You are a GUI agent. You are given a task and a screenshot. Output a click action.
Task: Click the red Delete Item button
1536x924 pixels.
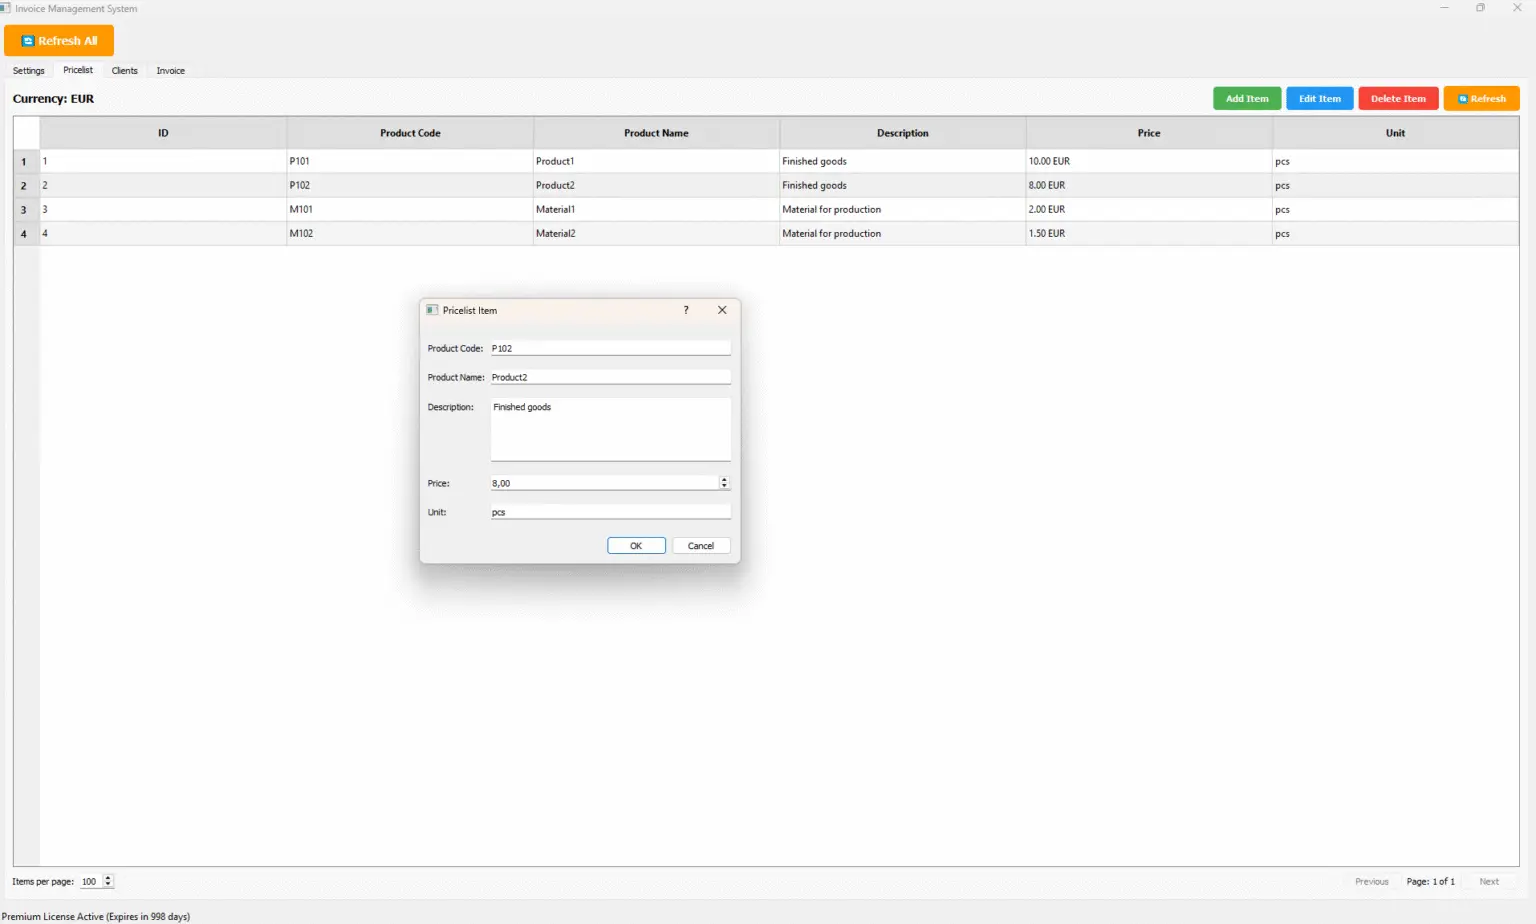point(1397,99)
